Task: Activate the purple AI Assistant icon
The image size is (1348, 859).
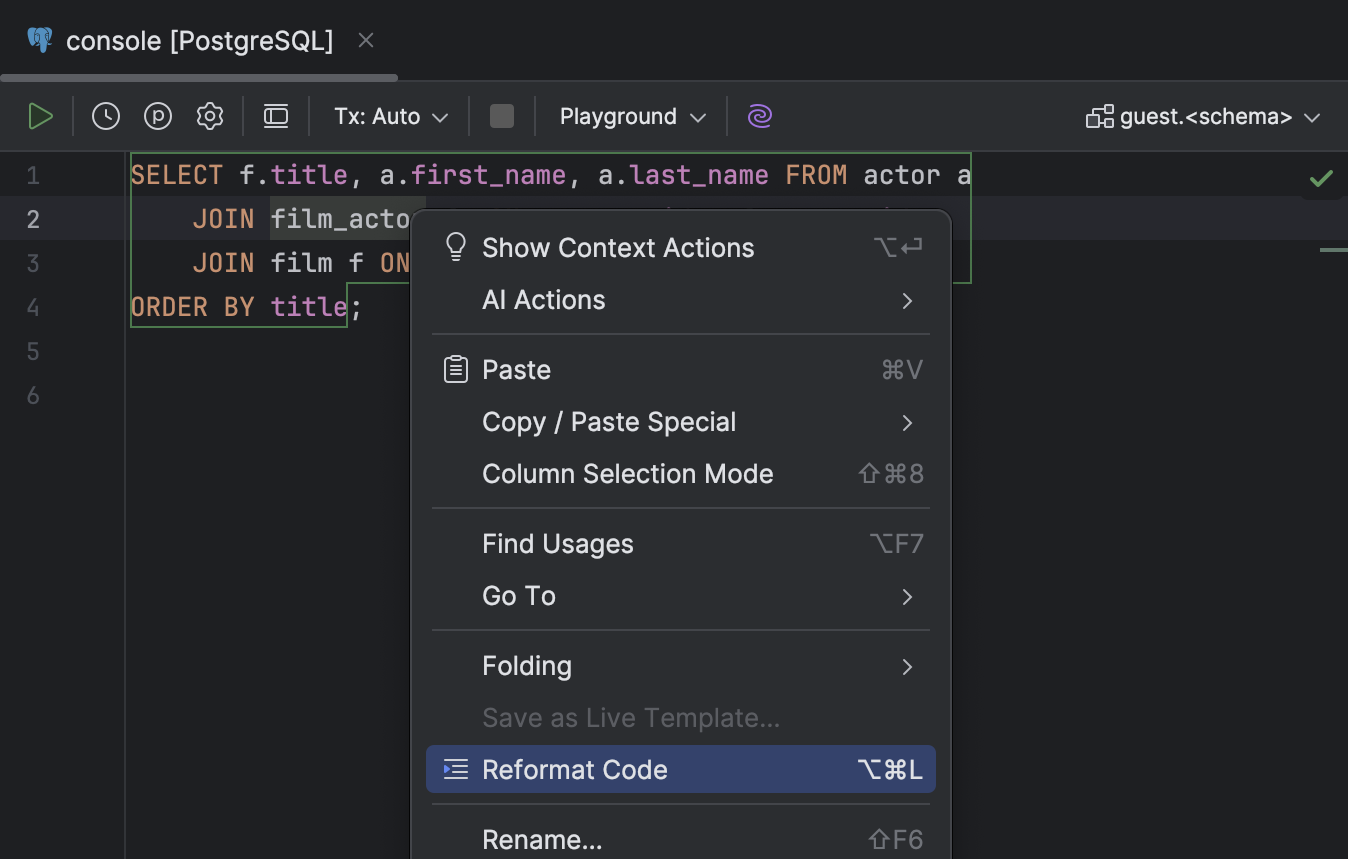Action: tap(759, 115)
